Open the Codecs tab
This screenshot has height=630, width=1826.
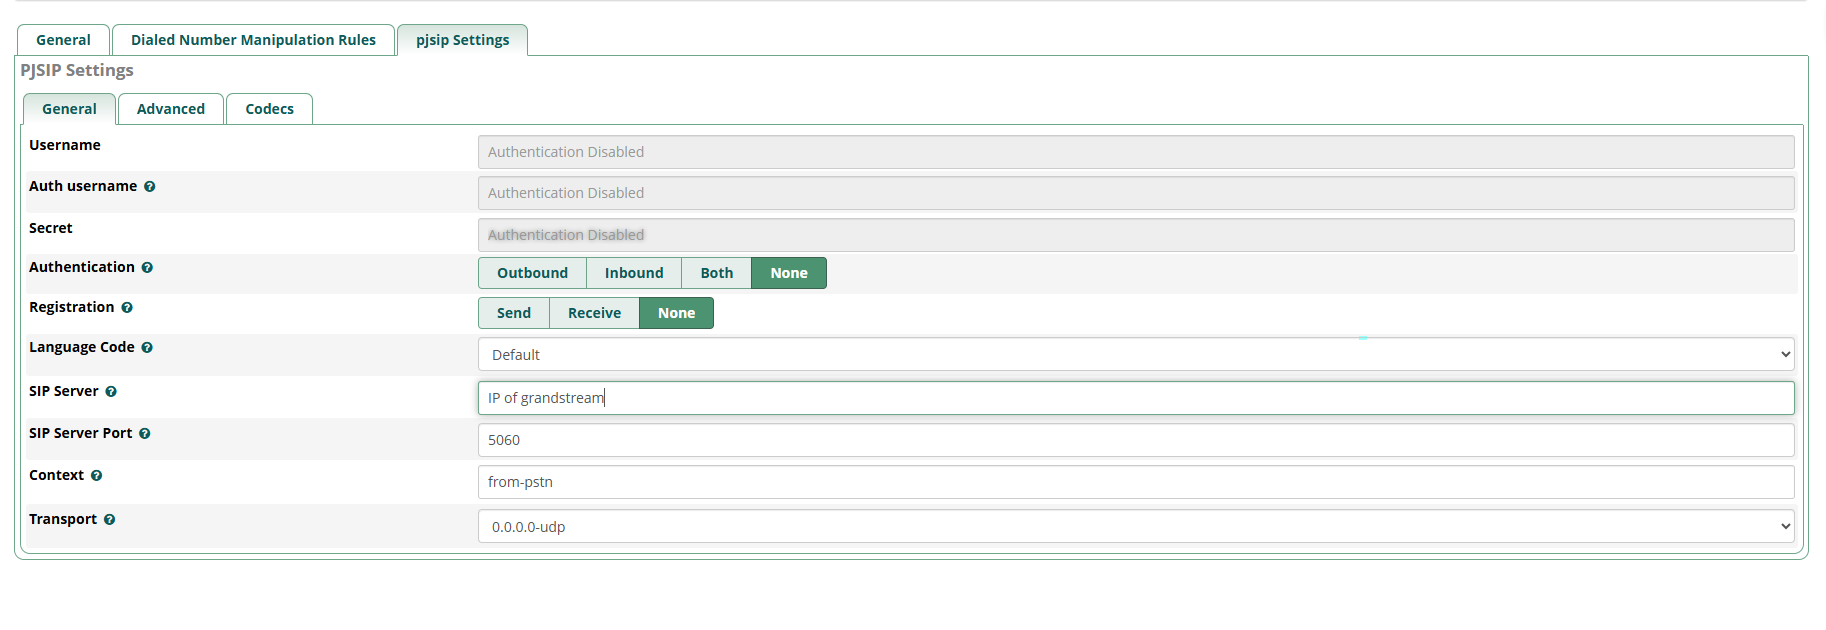coord(269,109)
